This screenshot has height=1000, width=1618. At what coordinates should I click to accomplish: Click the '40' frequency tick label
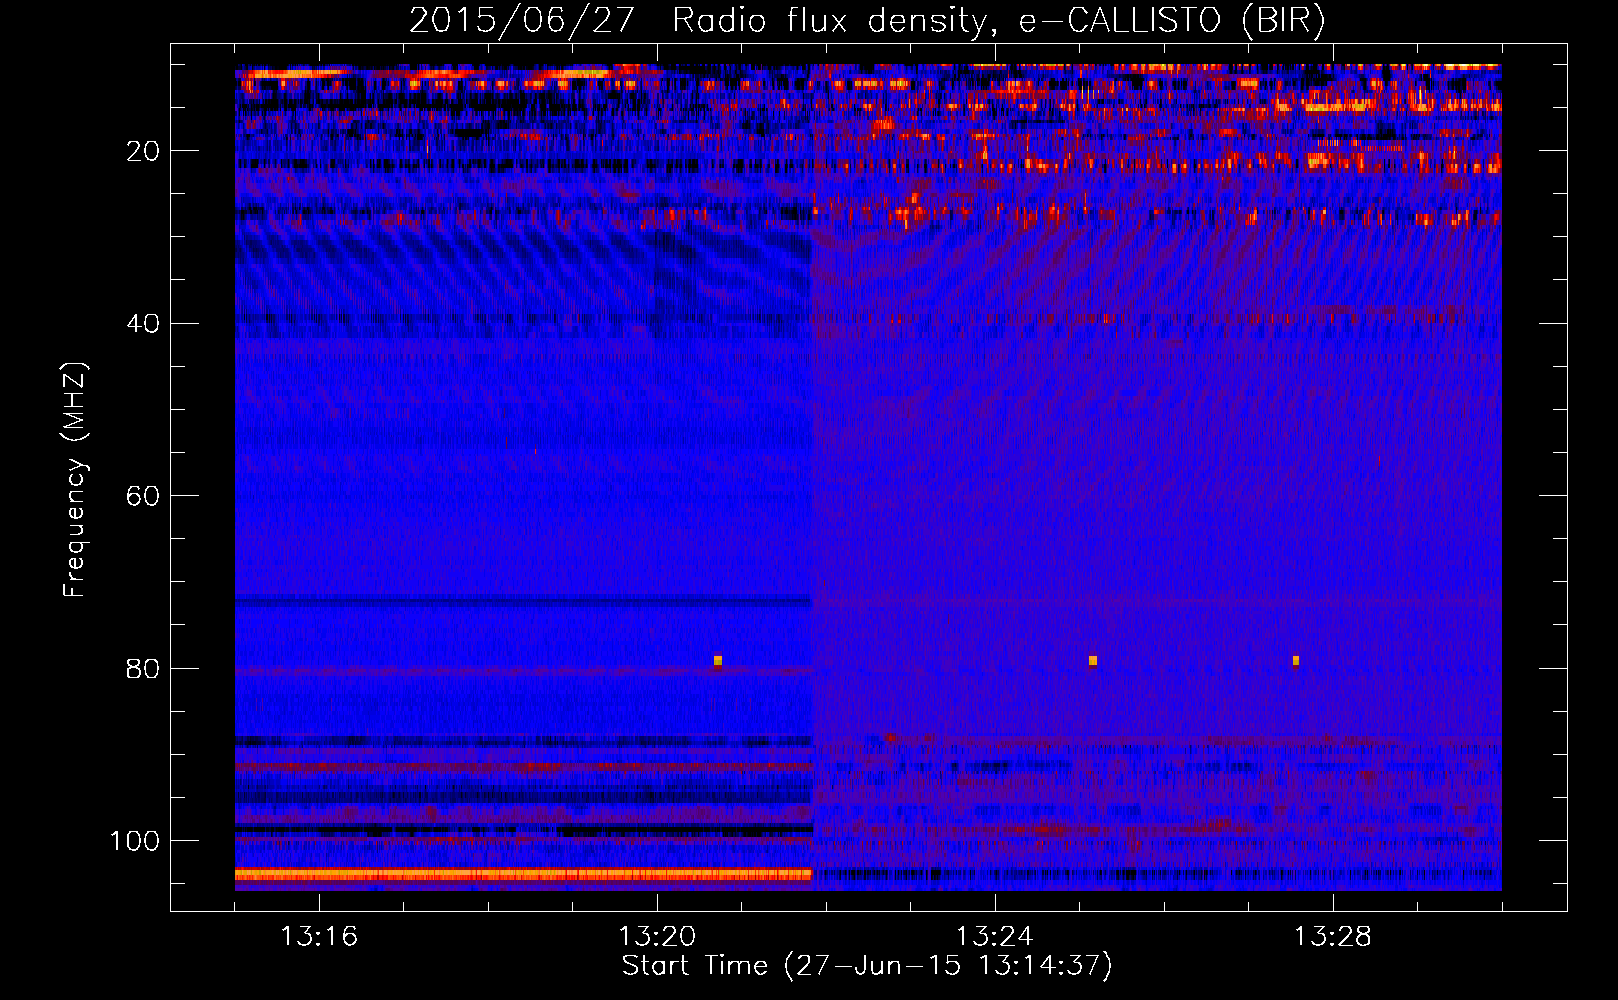click(x=143, y=324)
